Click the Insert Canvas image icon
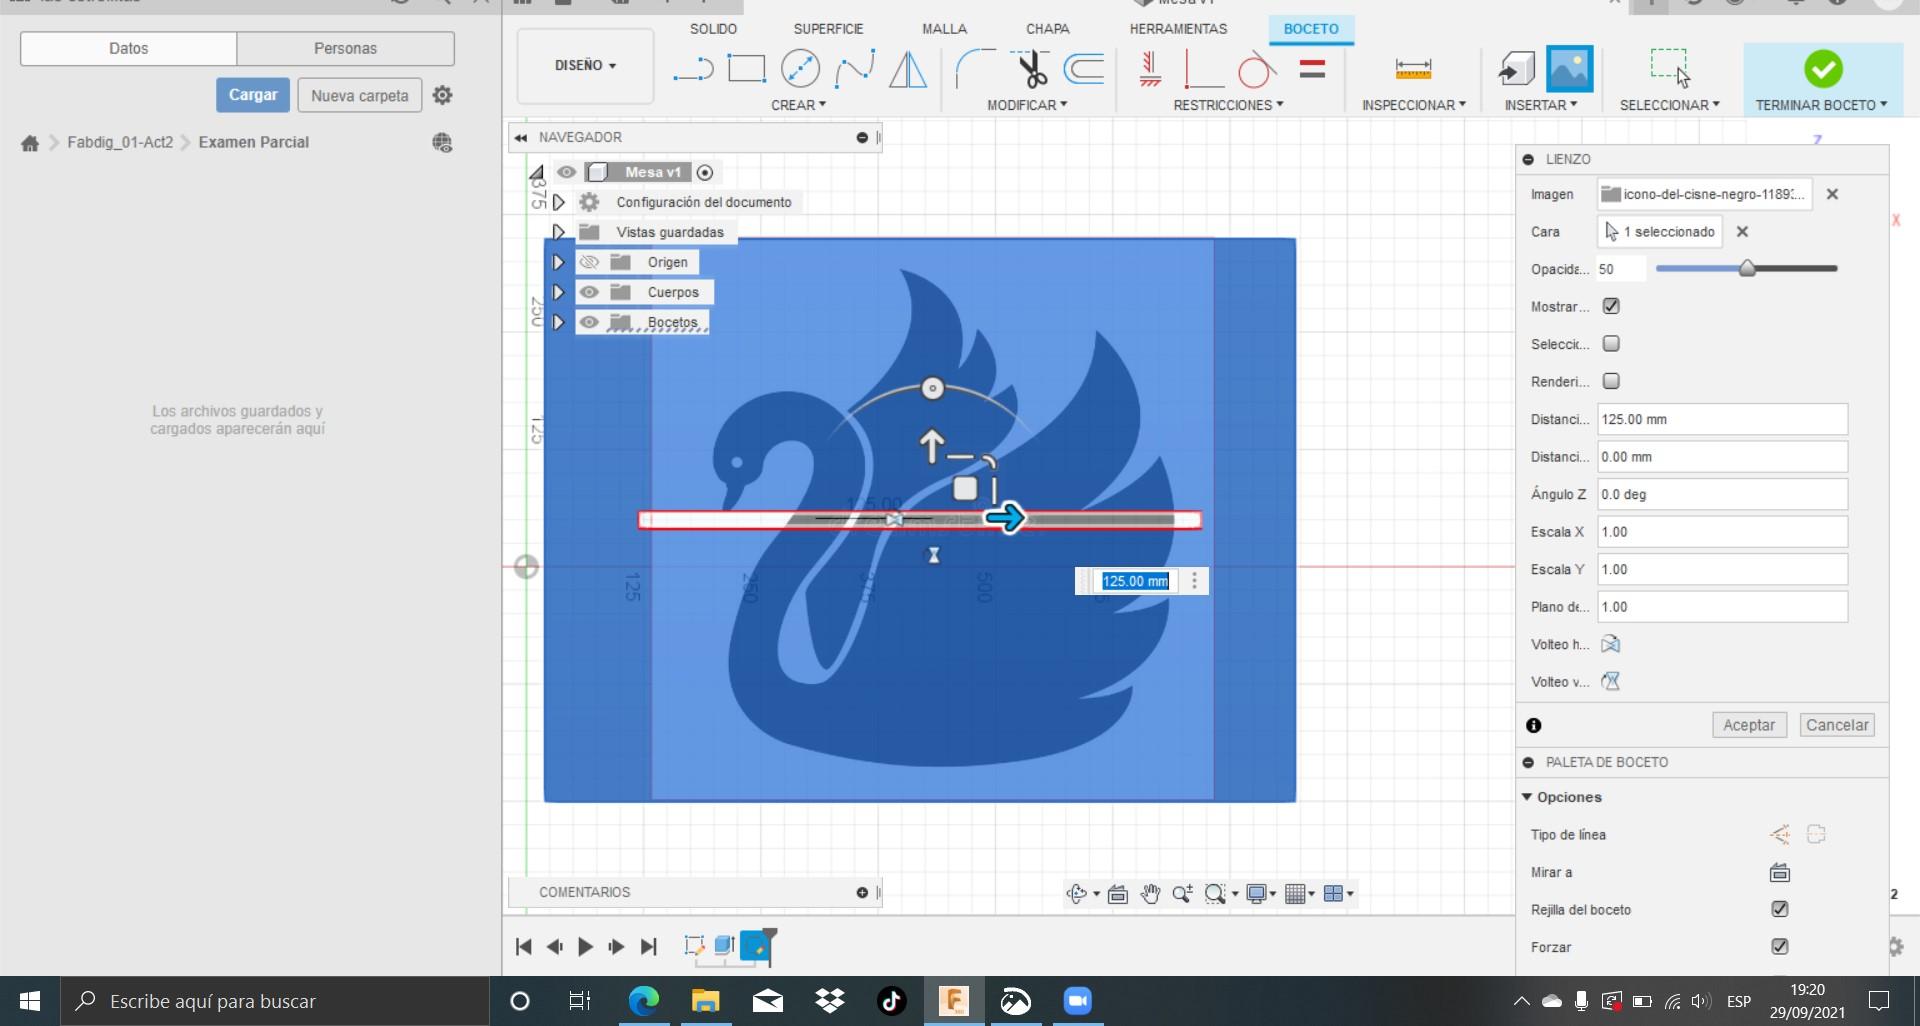1920x1026 pixels. [1569, 69]
